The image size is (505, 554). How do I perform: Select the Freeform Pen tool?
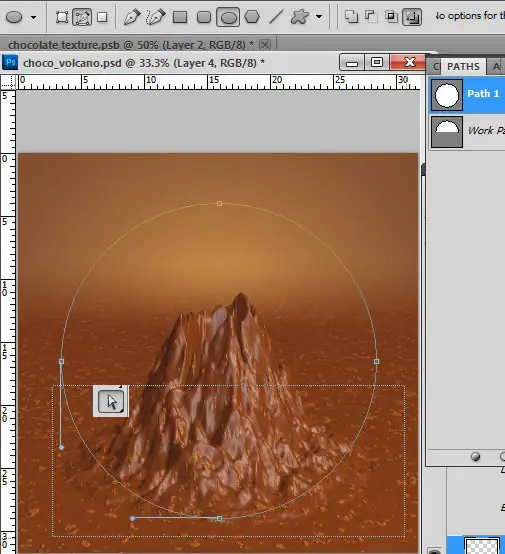pos(156,17)
